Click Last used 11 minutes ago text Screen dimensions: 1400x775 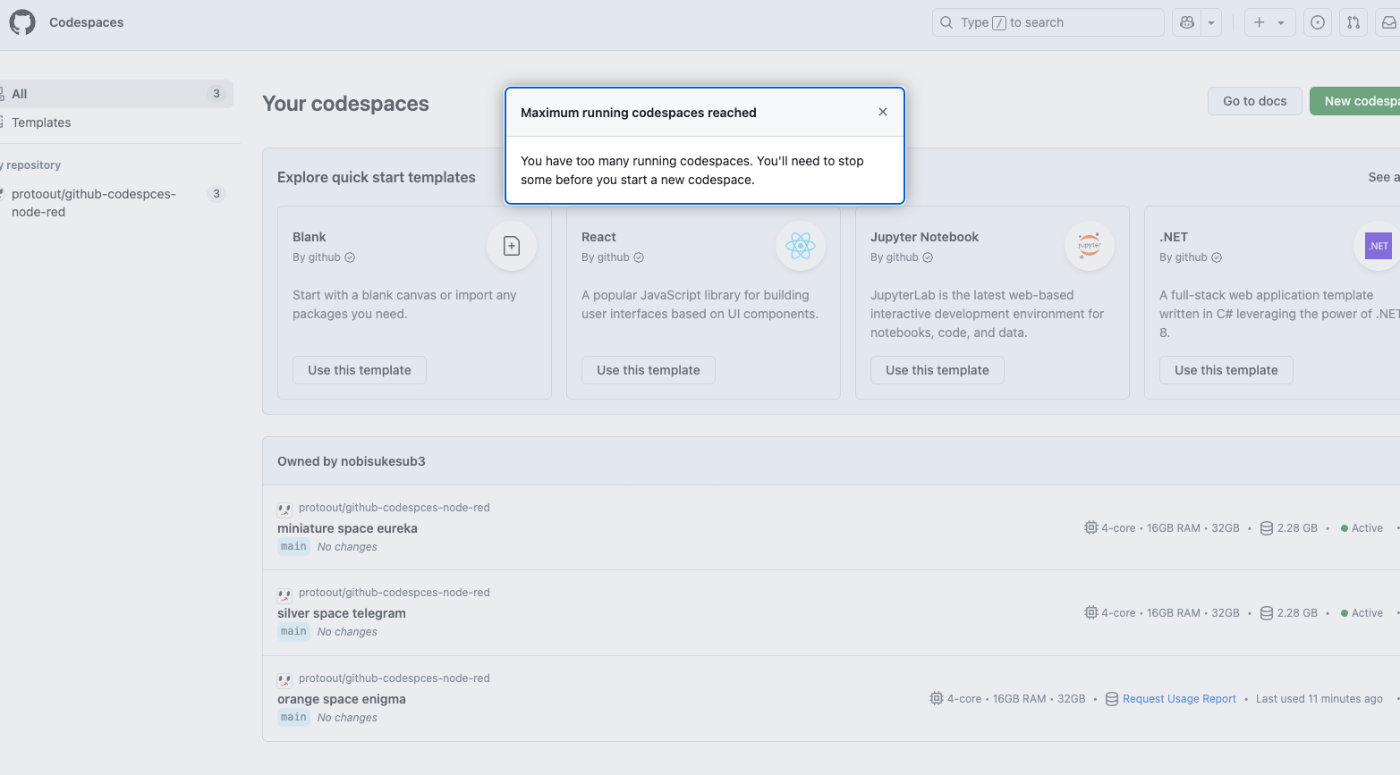(x=1319, y=699)
